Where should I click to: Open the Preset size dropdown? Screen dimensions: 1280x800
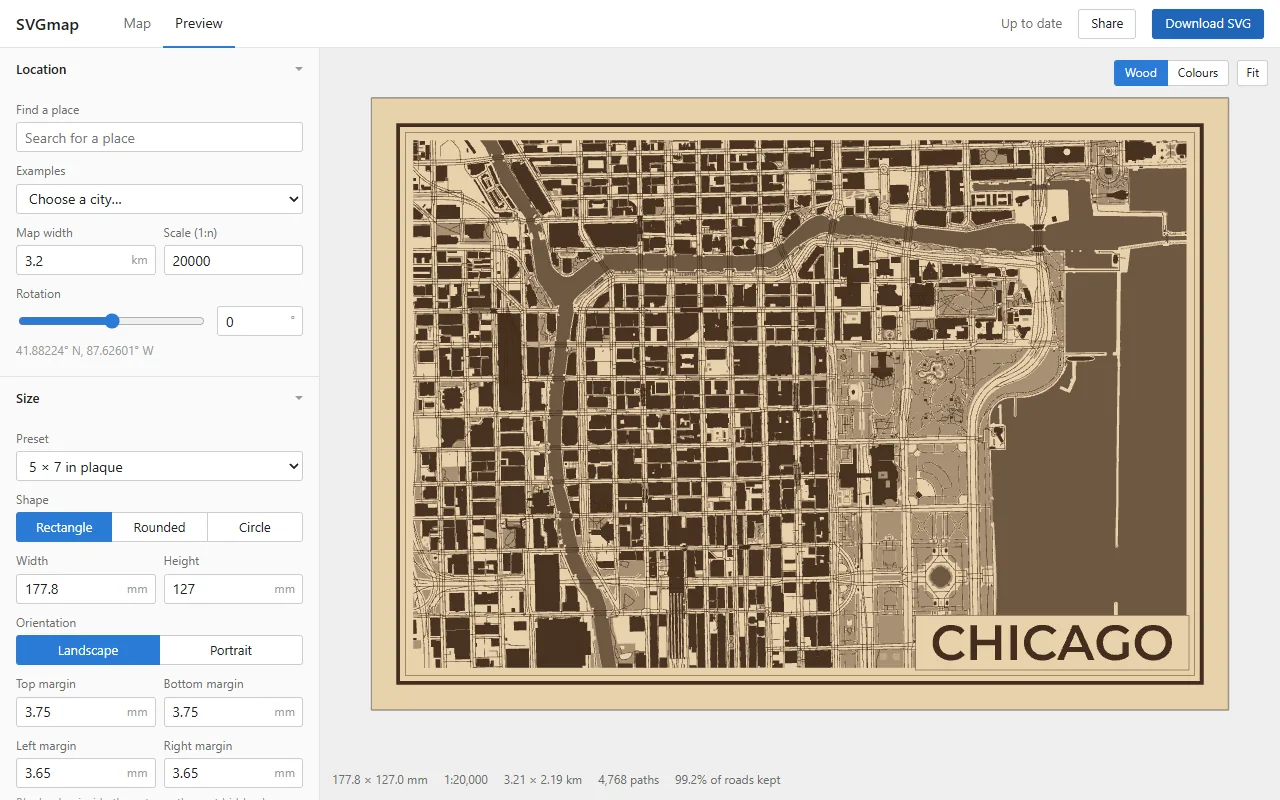[x=159, y=467]
